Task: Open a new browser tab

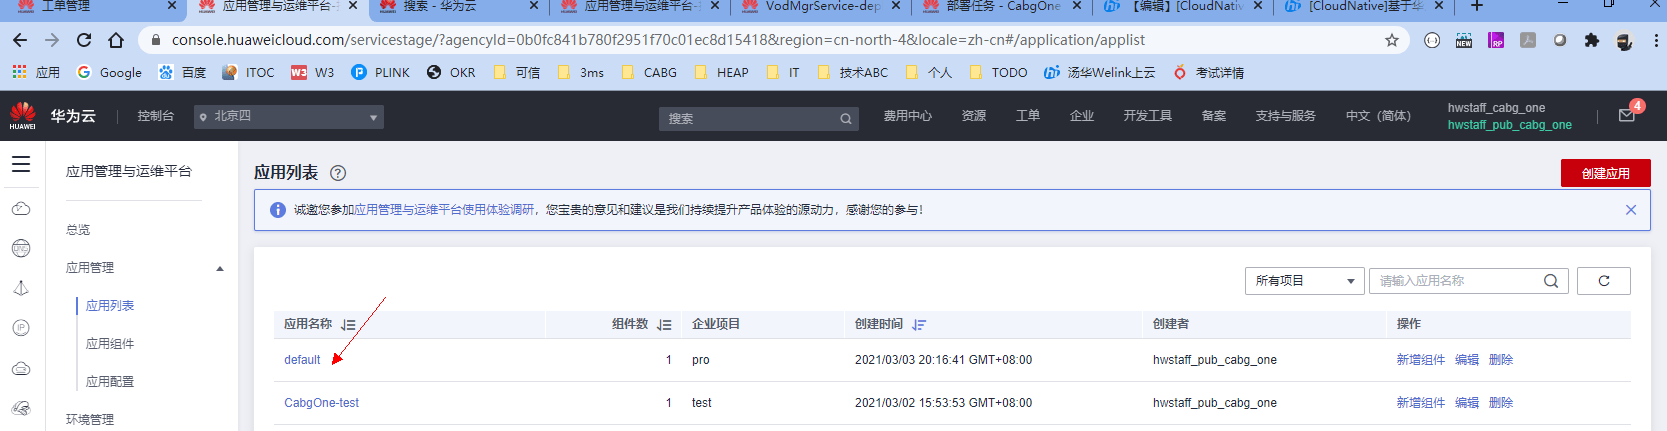Action: (1477, 6)
